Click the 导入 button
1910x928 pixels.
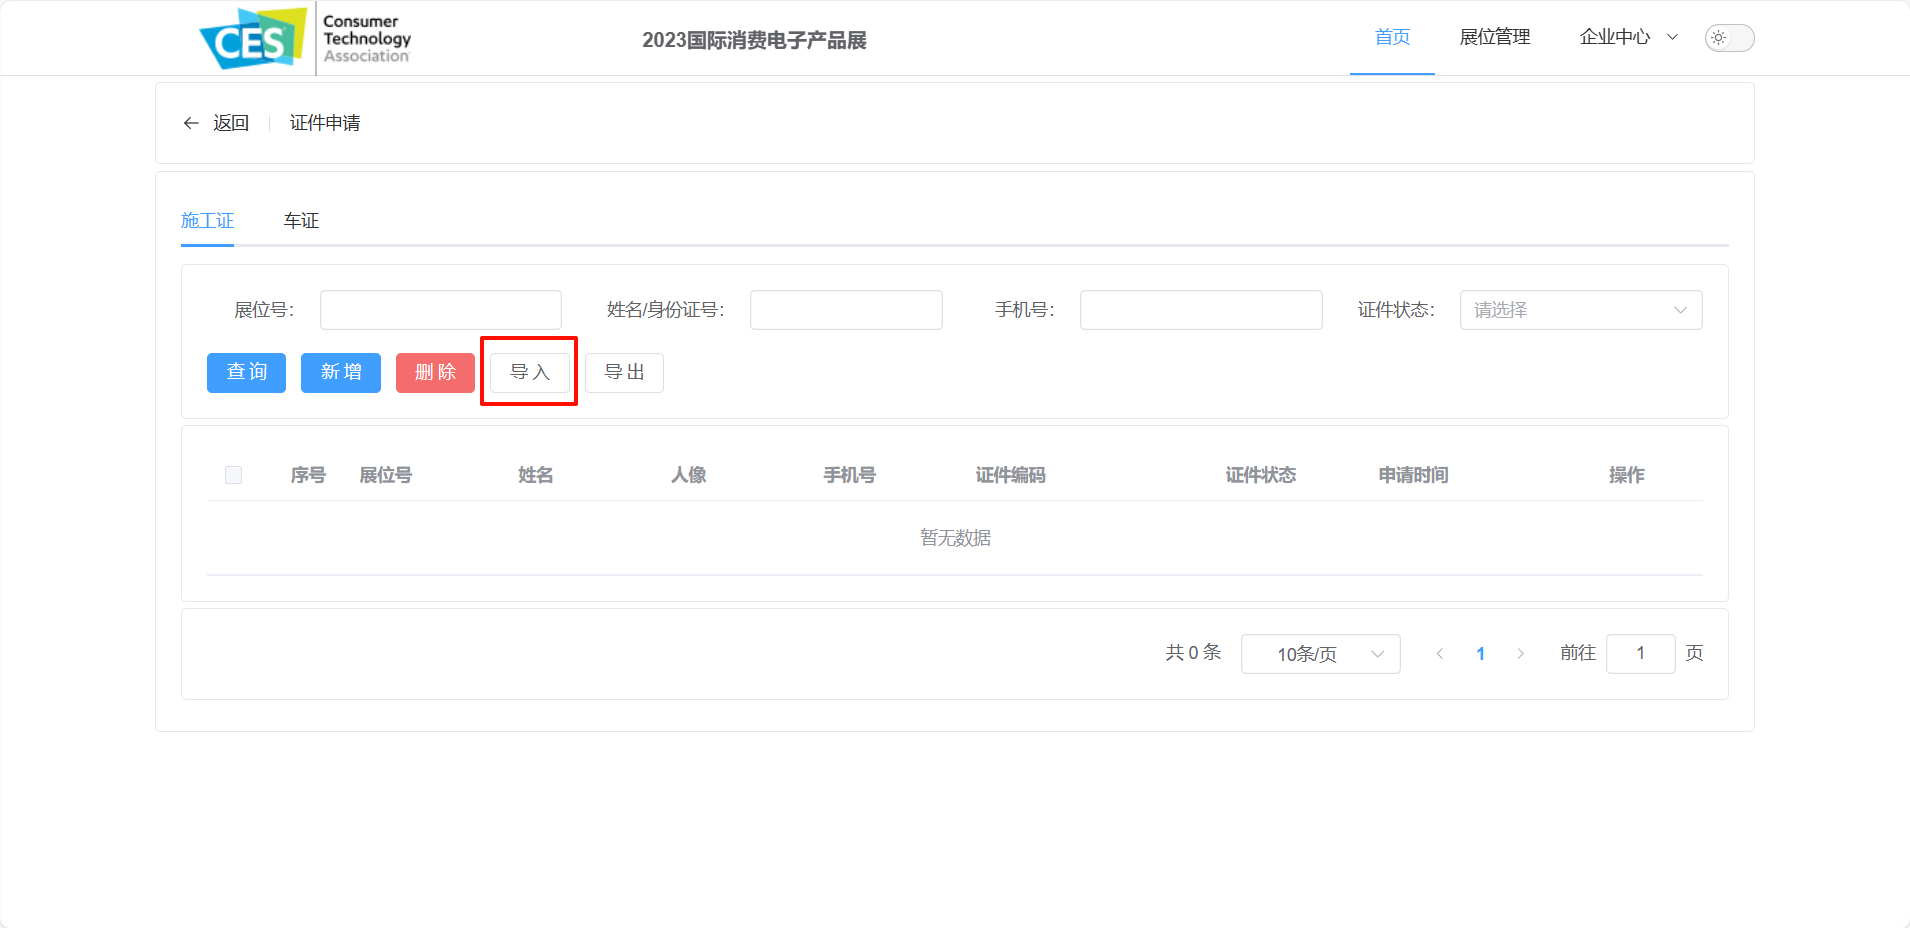pyautogui.click(x=530, y=373)
